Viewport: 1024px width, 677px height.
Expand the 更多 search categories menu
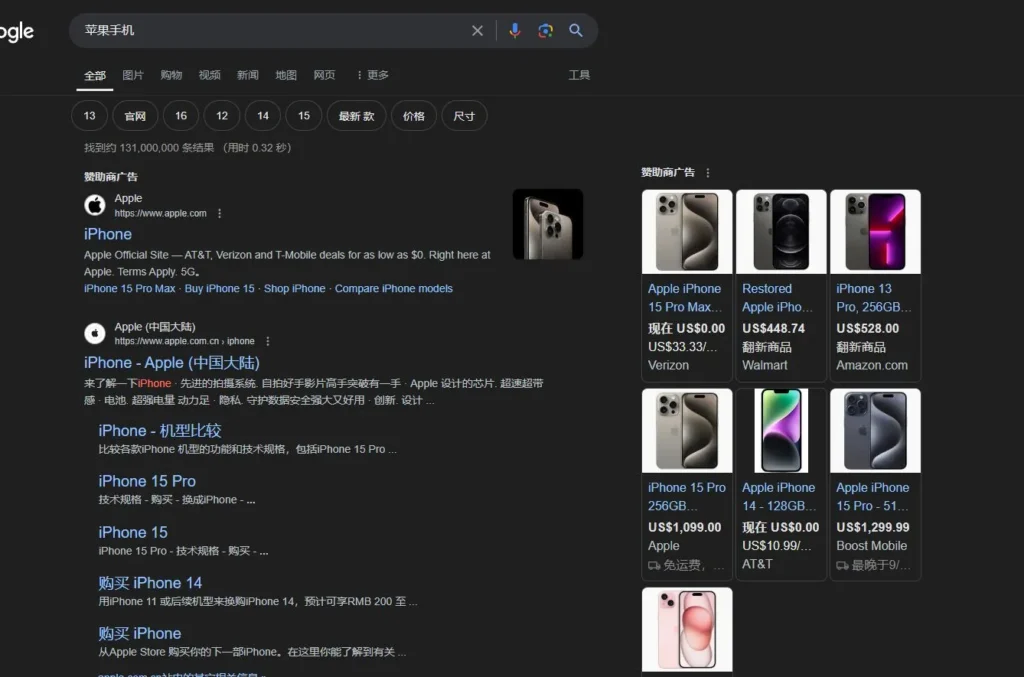[x=373, y=75]
